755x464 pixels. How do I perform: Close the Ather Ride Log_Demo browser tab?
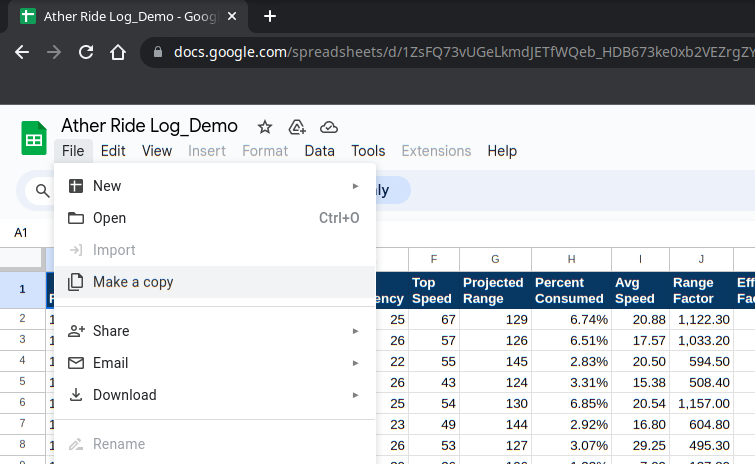tap(232, 16)
